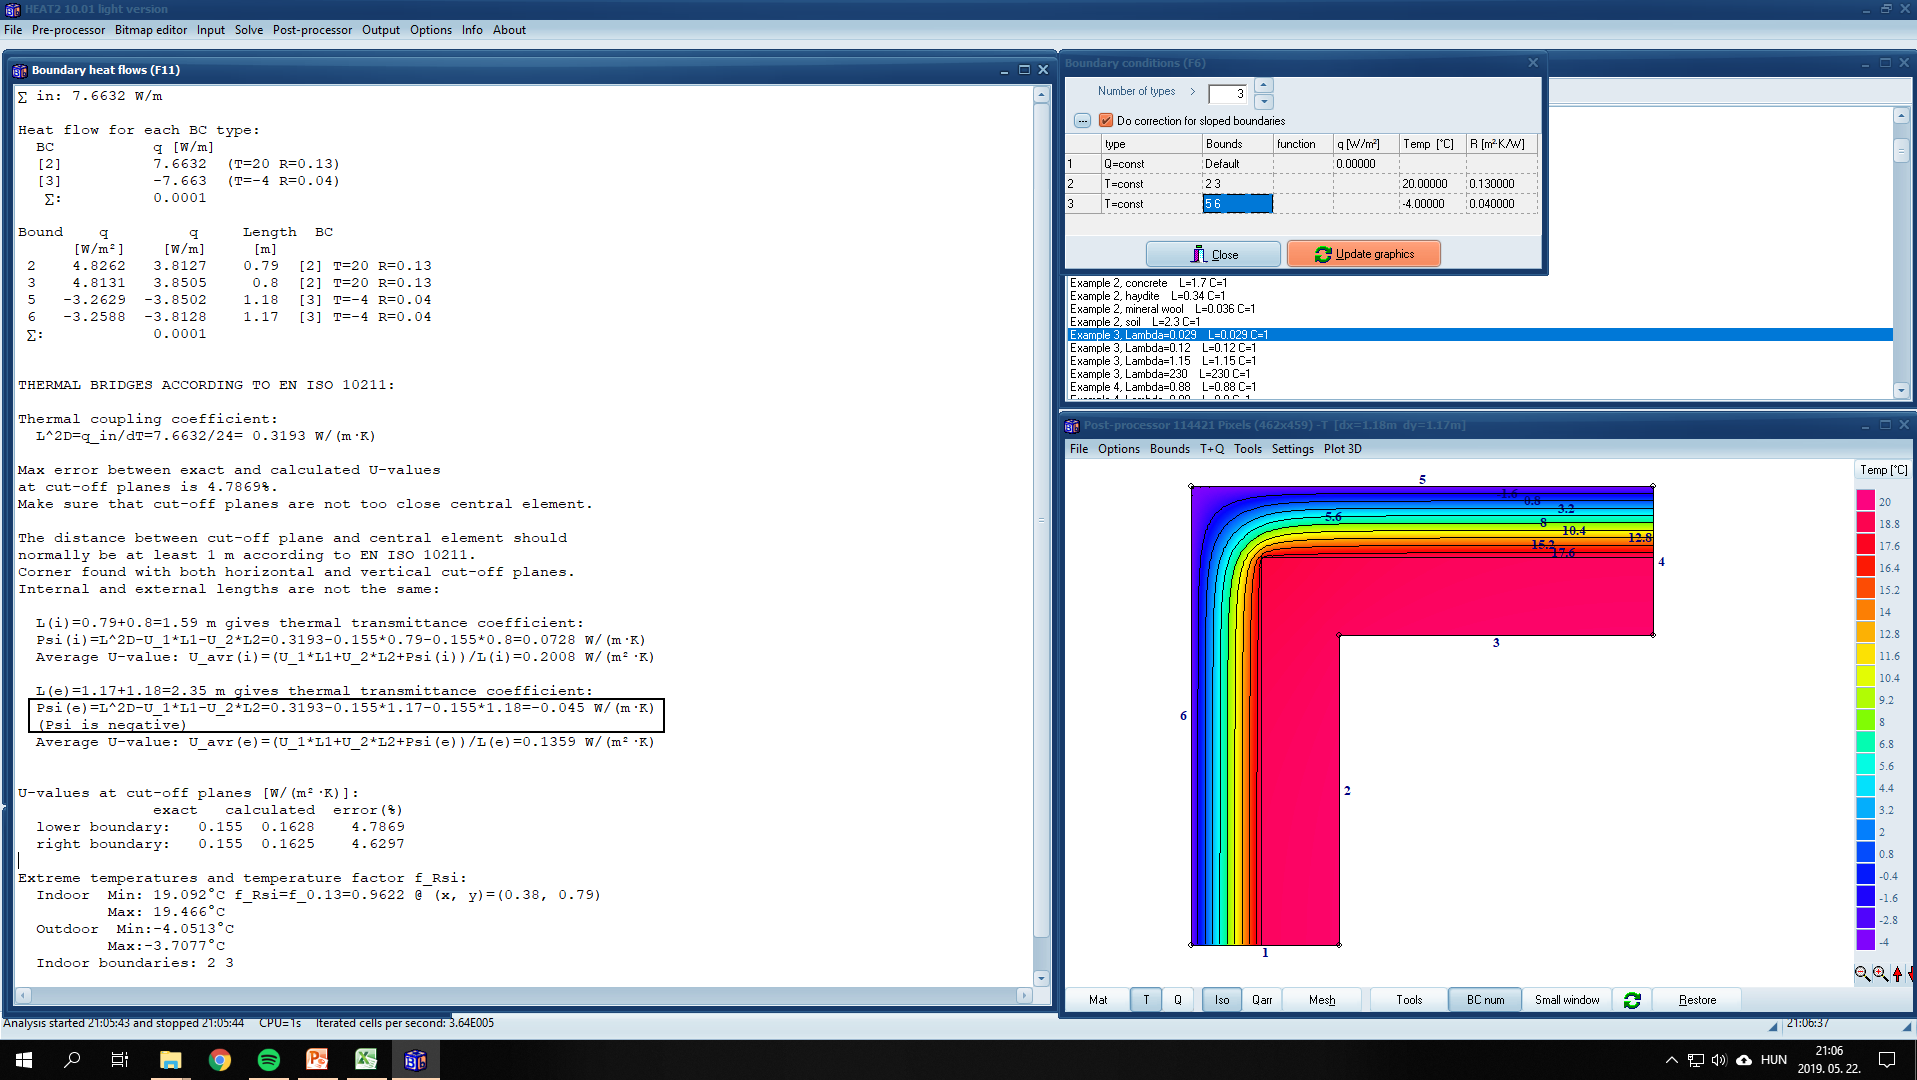Click the Number of types input field
The width and height of the screenshot is (1917, 1080).
1228,94
